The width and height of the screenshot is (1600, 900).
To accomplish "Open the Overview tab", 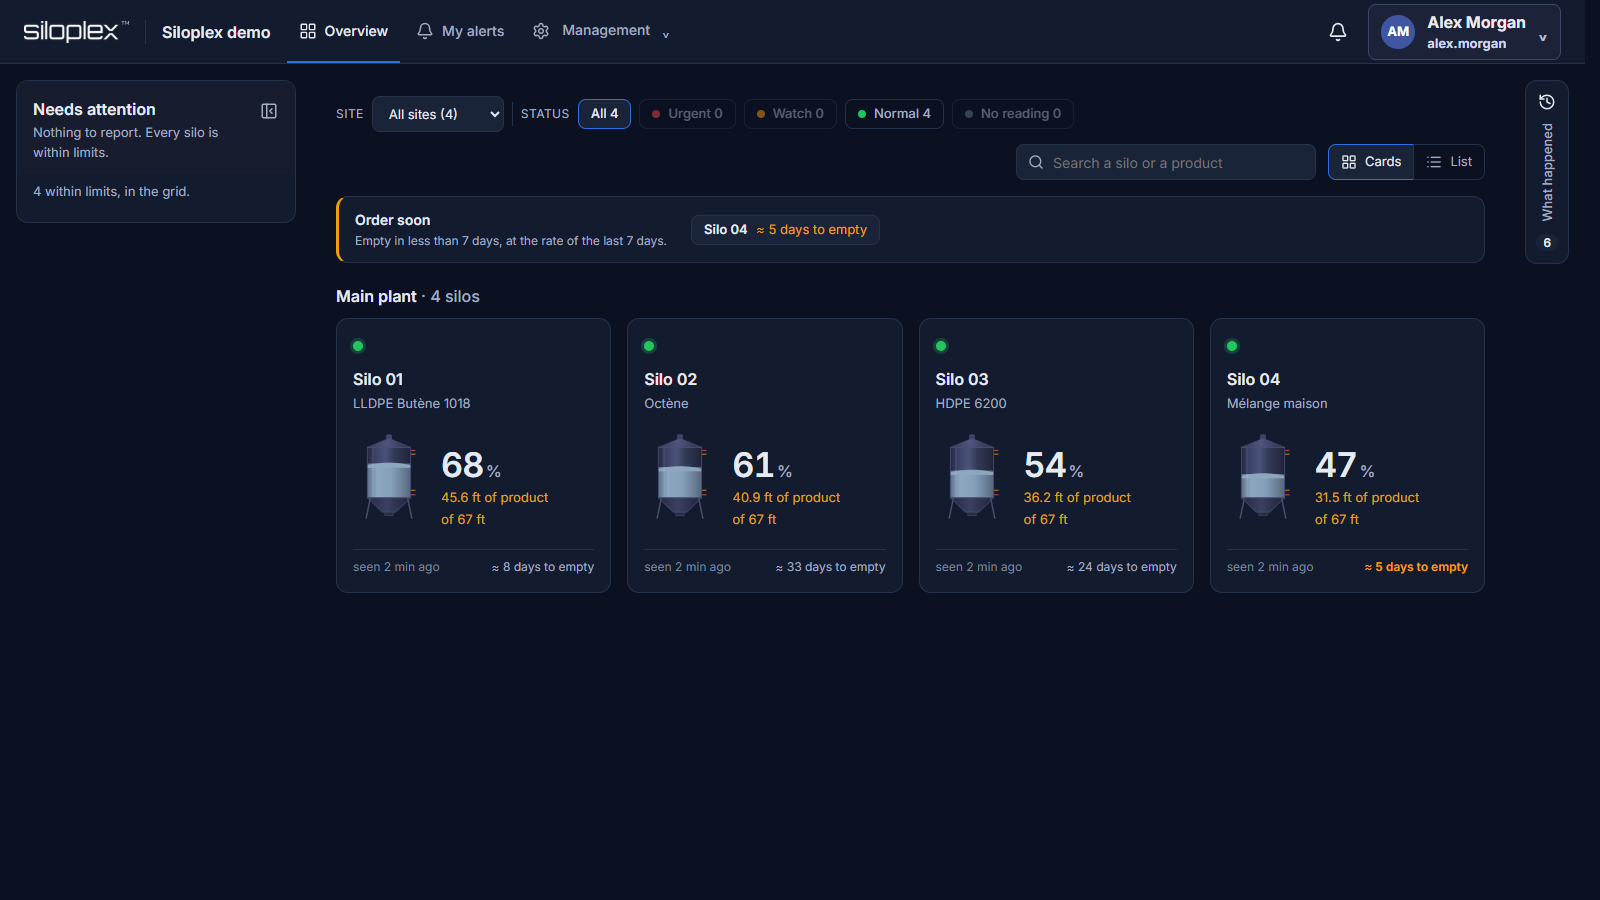I will coord(343,31).
